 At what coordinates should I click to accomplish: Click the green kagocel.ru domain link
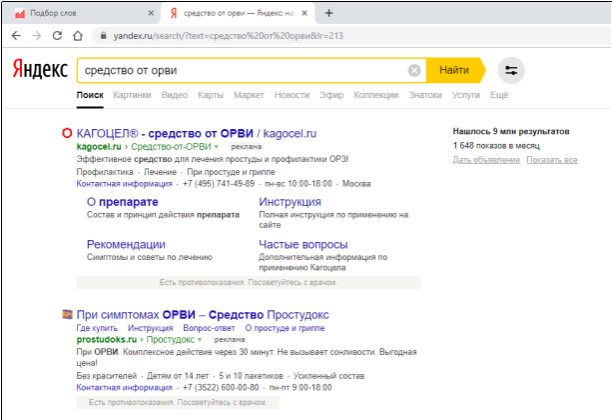[x=99, y=147]
